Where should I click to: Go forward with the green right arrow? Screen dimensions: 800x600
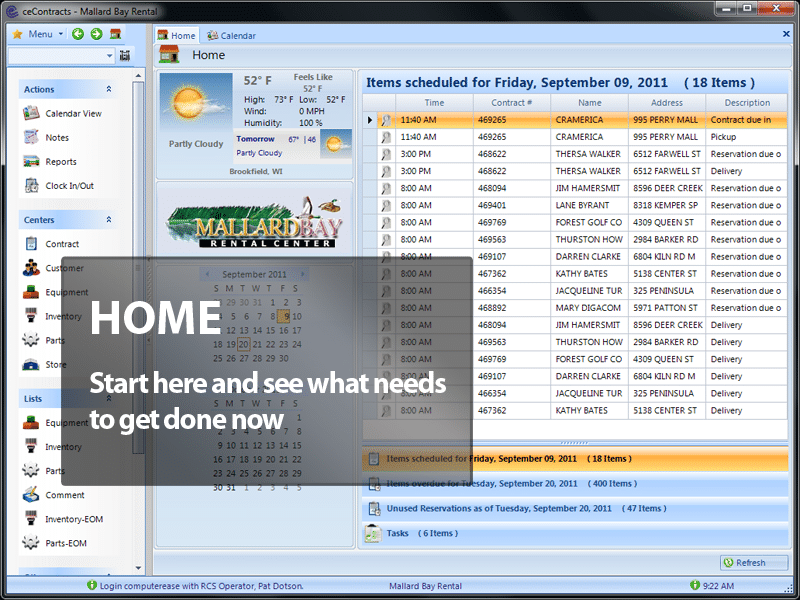(x=96, y=34)
